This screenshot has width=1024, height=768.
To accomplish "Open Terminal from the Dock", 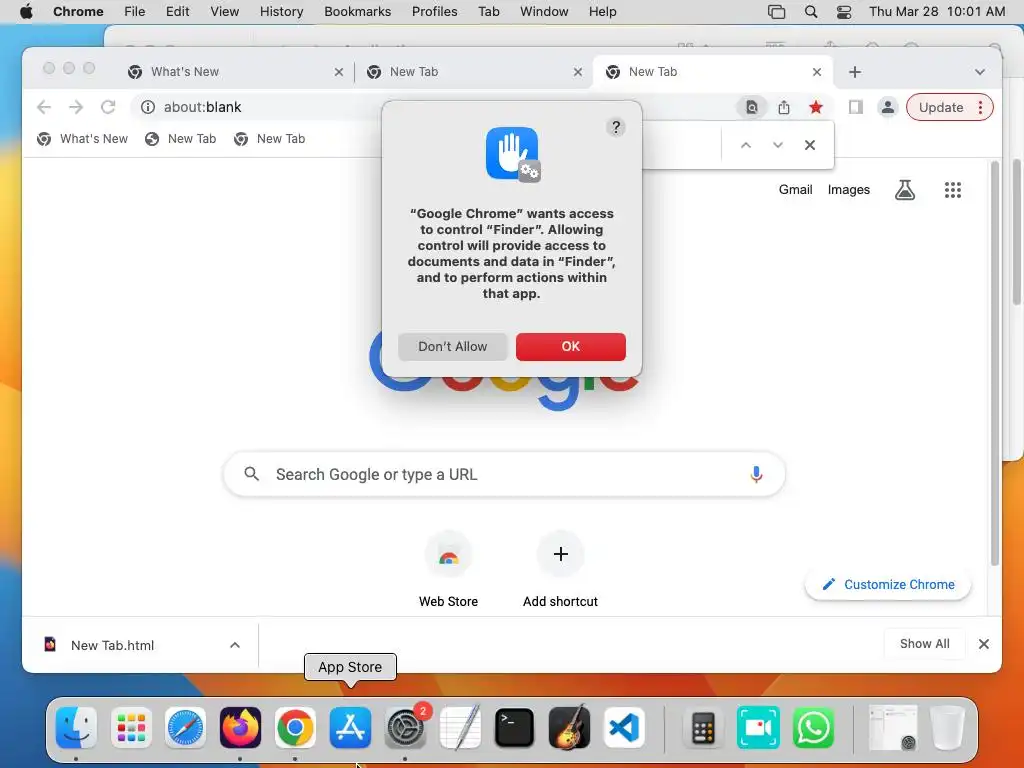I will pyautogui.click(x=515, y=728).
